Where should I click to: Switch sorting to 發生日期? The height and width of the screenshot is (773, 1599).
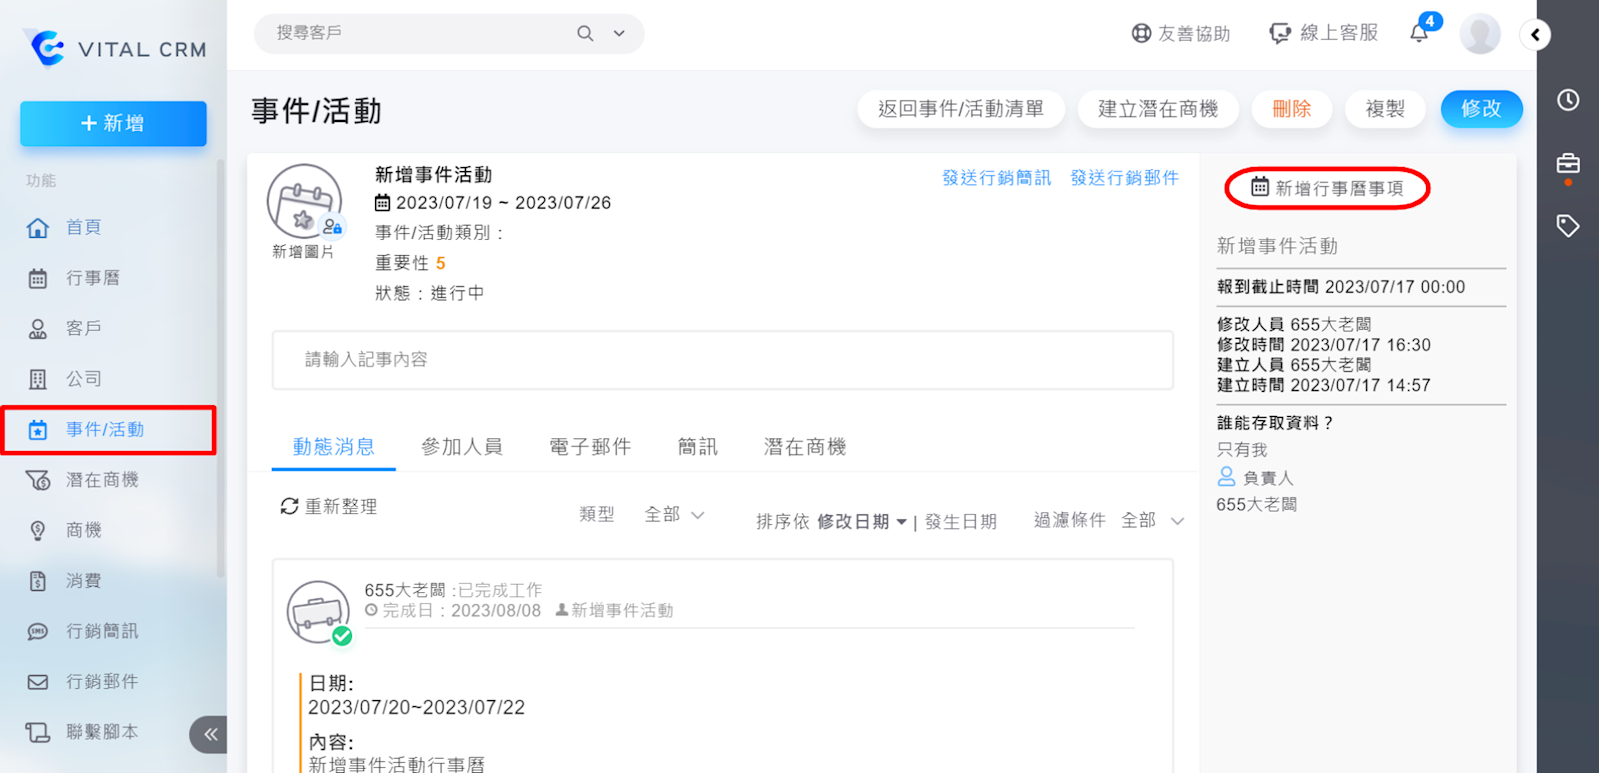(x=960, y=521)
